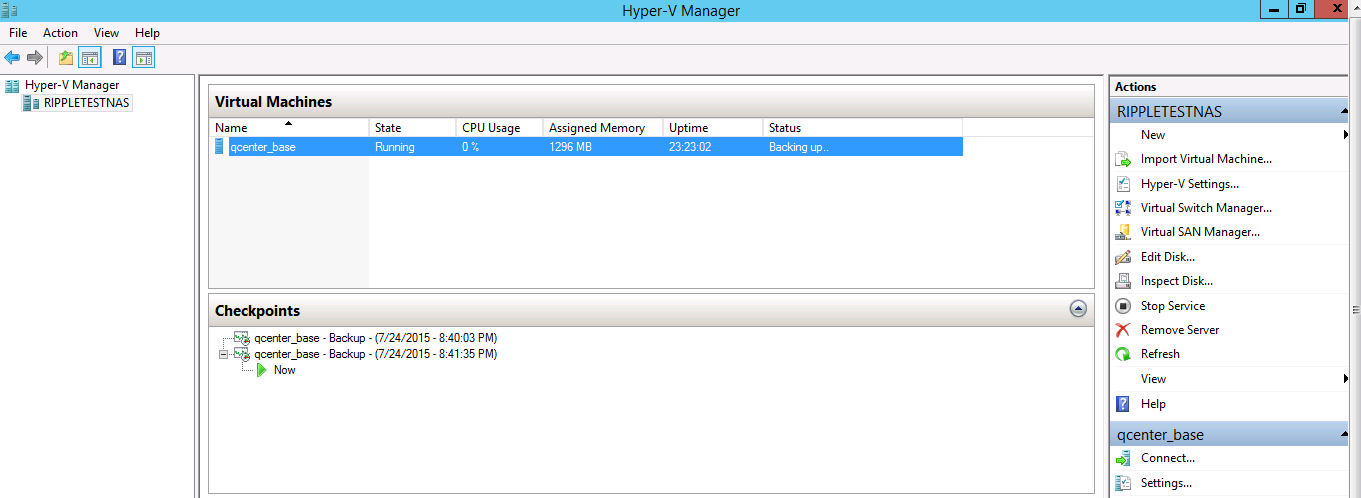Click the Hyper-V Settings icon
The image size is (1361, 498).
tap(1123, 184)
